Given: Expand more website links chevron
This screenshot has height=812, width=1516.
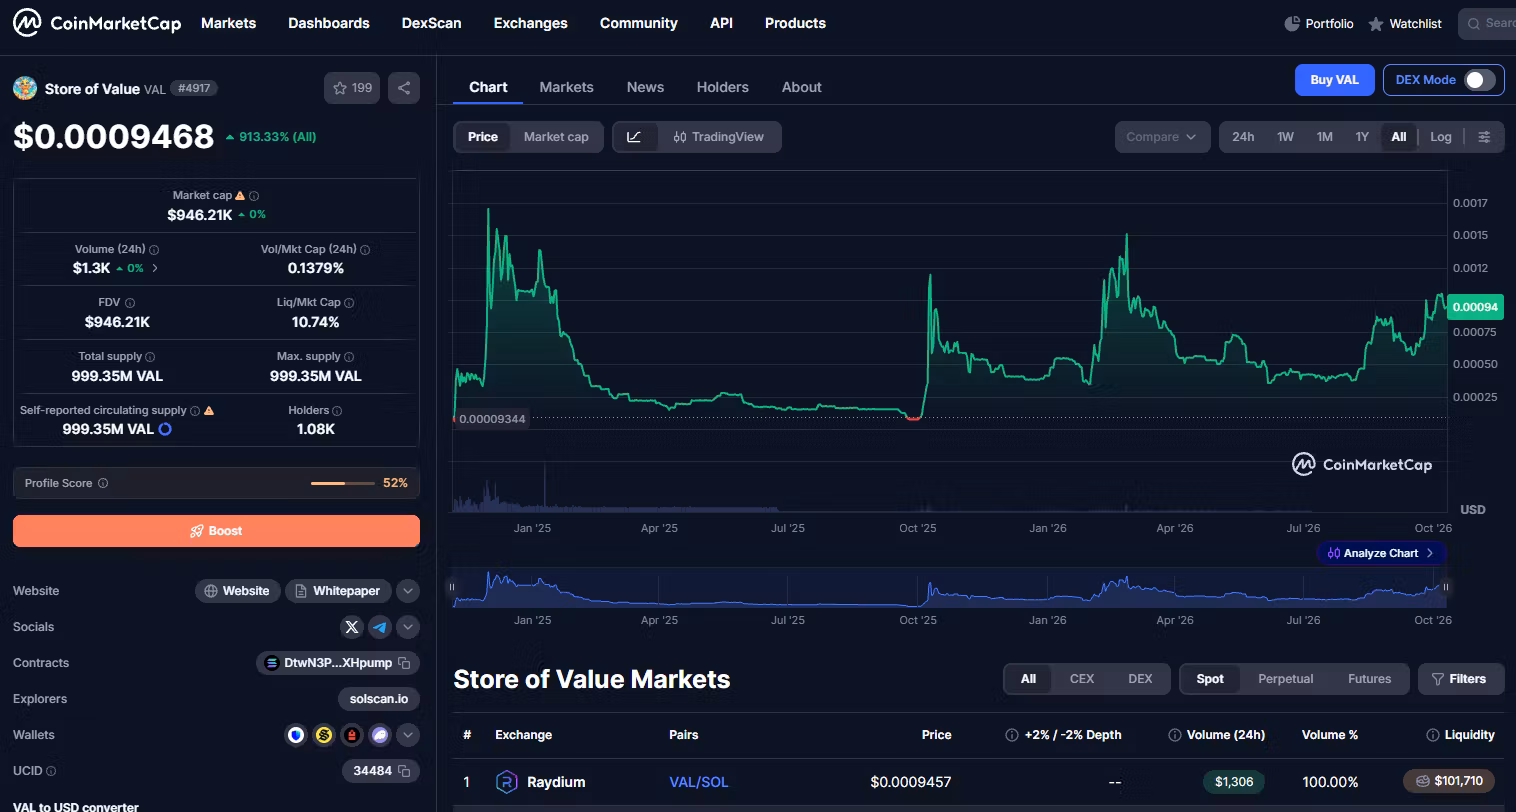Looking at the screenshot, I should (x=408, y=591).
